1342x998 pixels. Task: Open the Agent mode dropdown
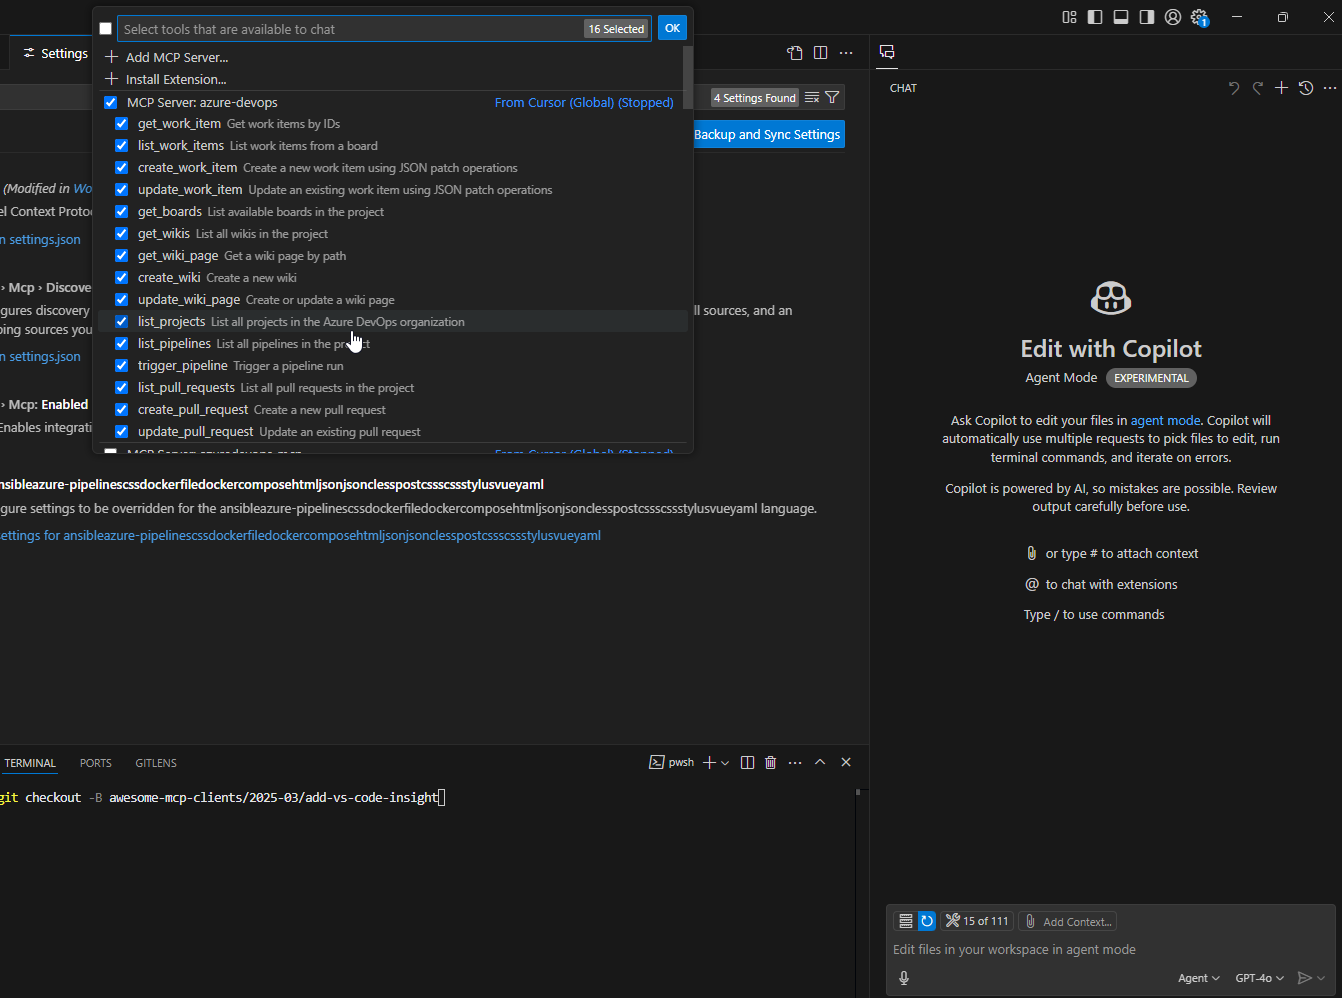coord(1198,978)
